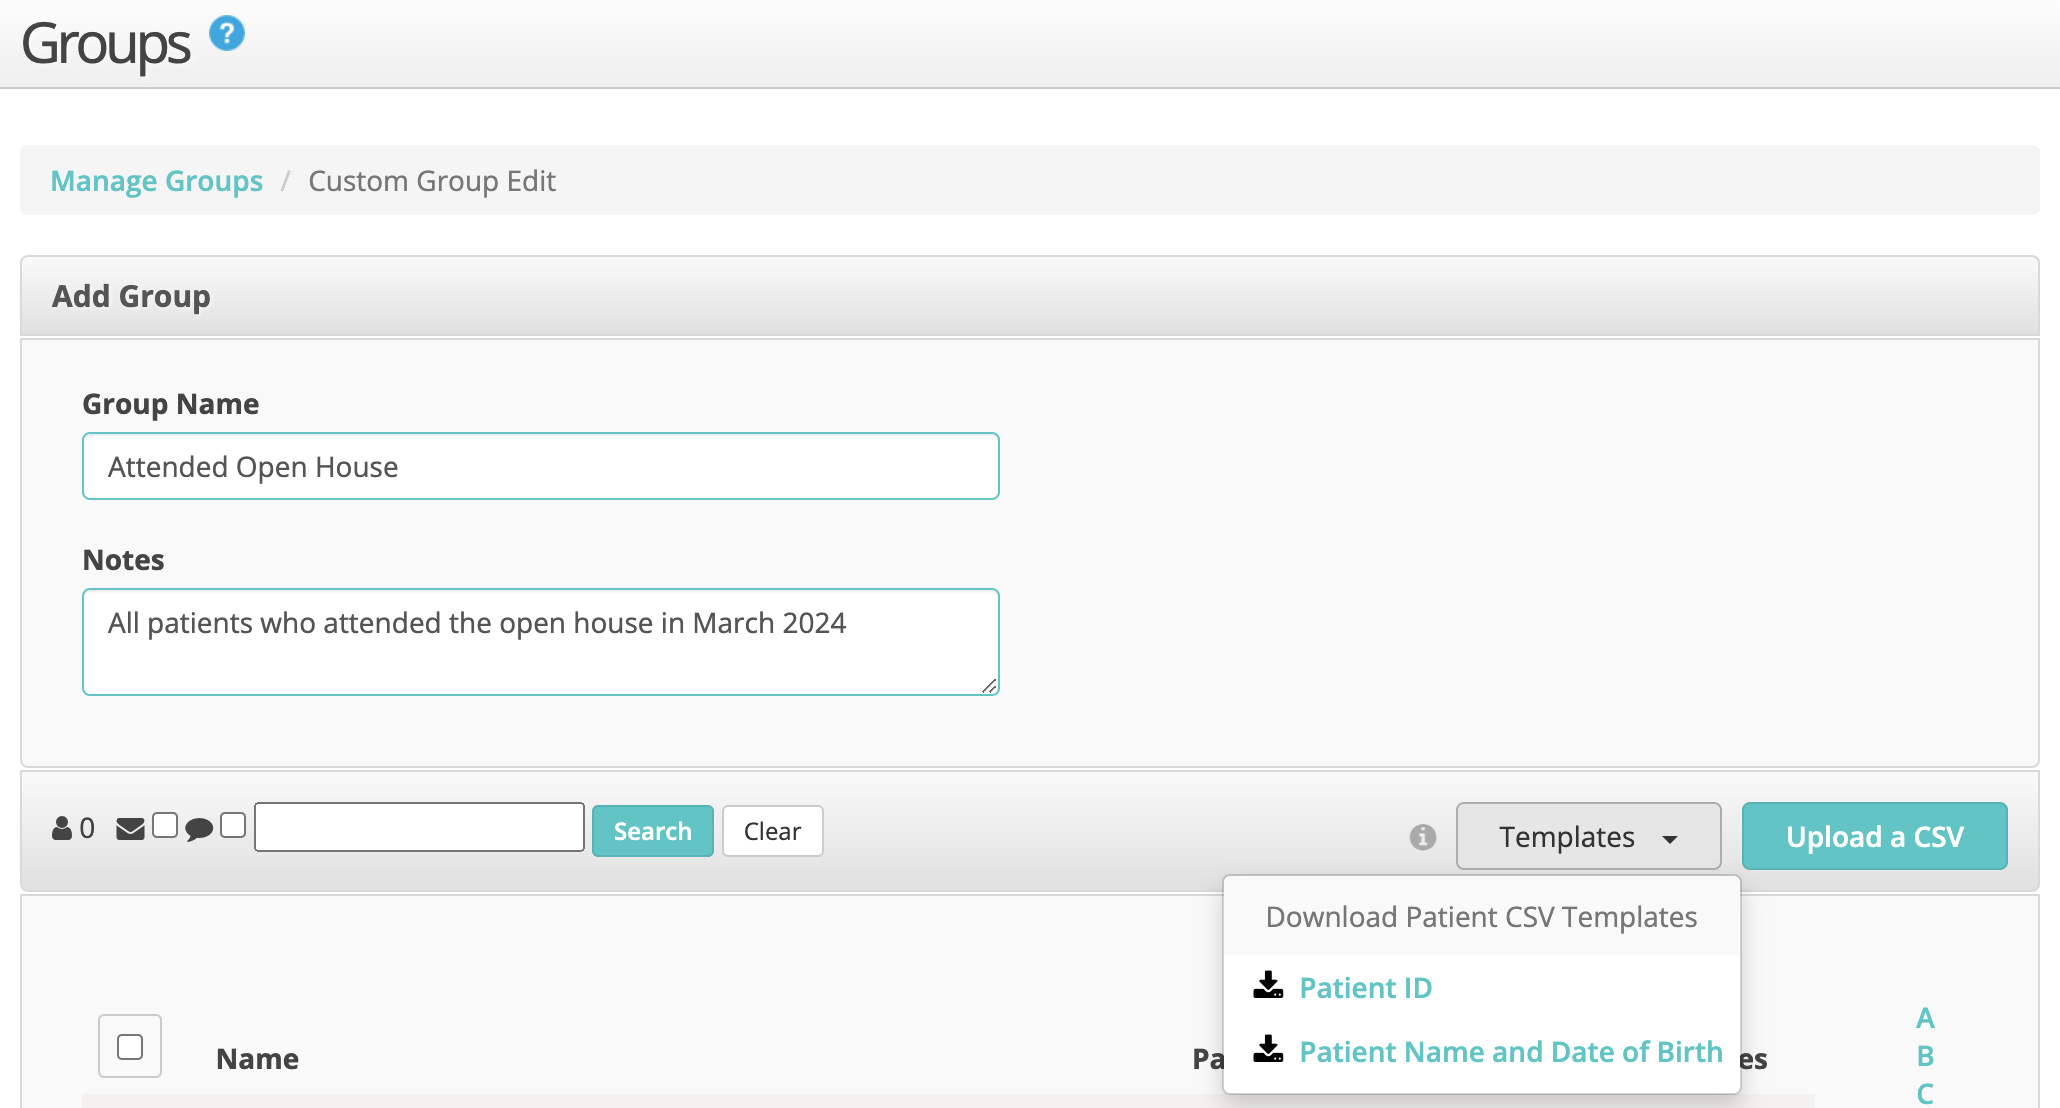The height and width of the screenshot is (1108, 2060).
Task: Click download icon beside Patient Name and Date of Birth
Action: [1268, 1050]
